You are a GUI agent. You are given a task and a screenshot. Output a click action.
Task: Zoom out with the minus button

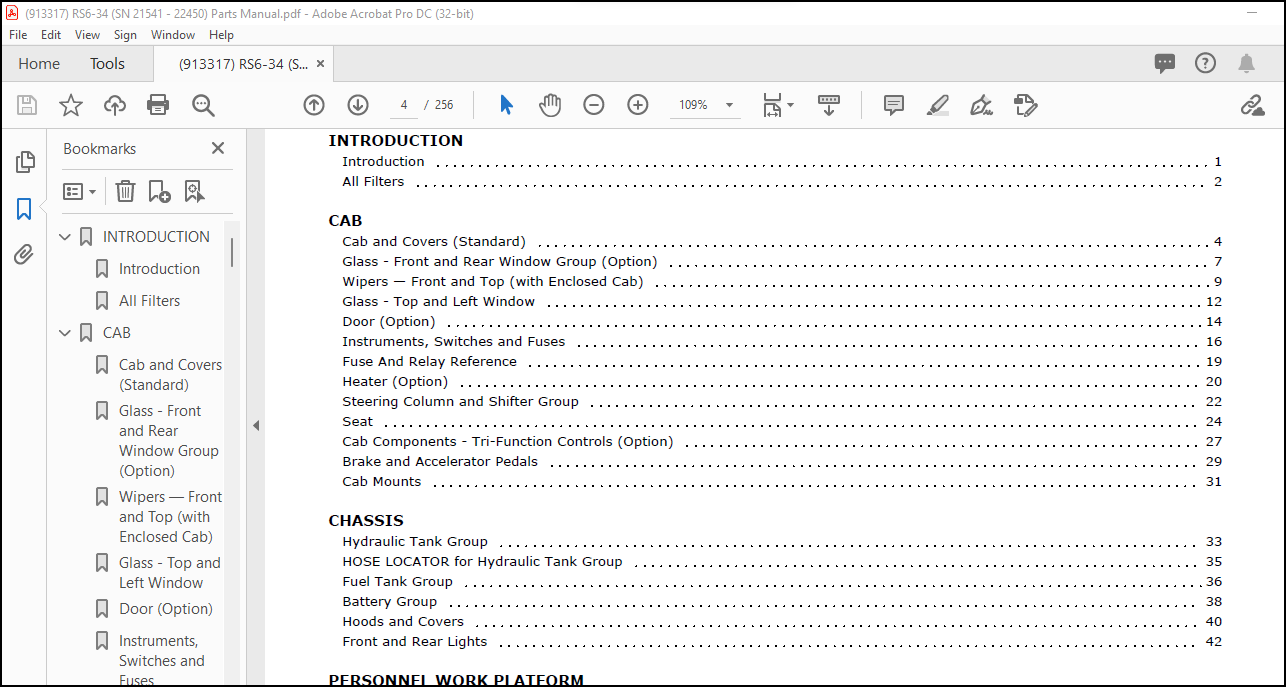click(594, 105)
